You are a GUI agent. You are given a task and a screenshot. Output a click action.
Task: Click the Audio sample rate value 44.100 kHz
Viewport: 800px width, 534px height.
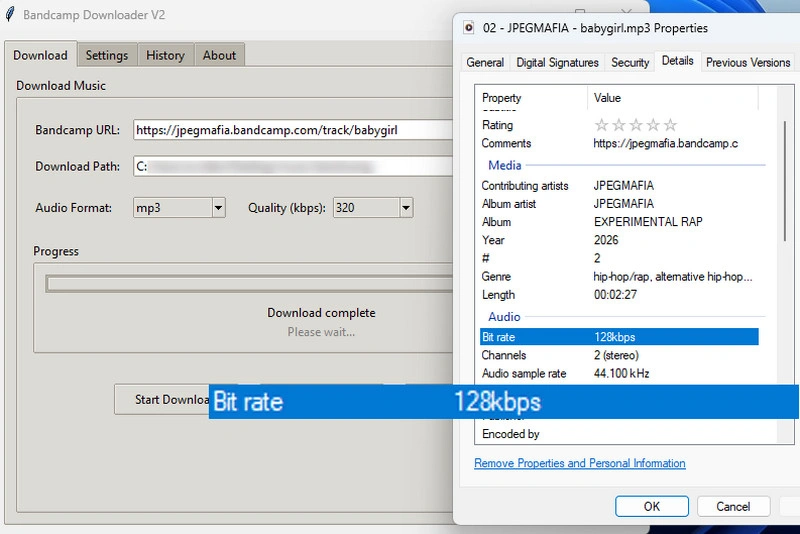[621, 373]
